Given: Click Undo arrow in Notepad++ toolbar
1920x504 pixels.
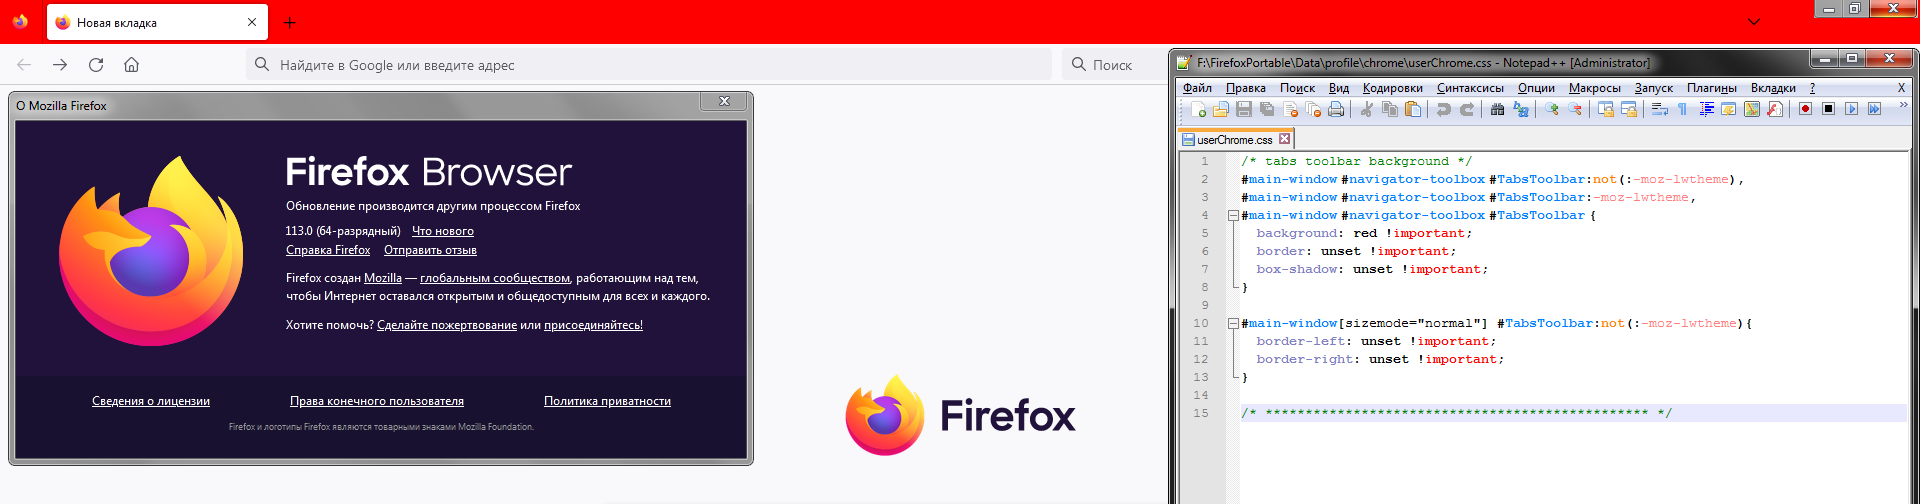Looking at the screenshot, I should 1444,109.
